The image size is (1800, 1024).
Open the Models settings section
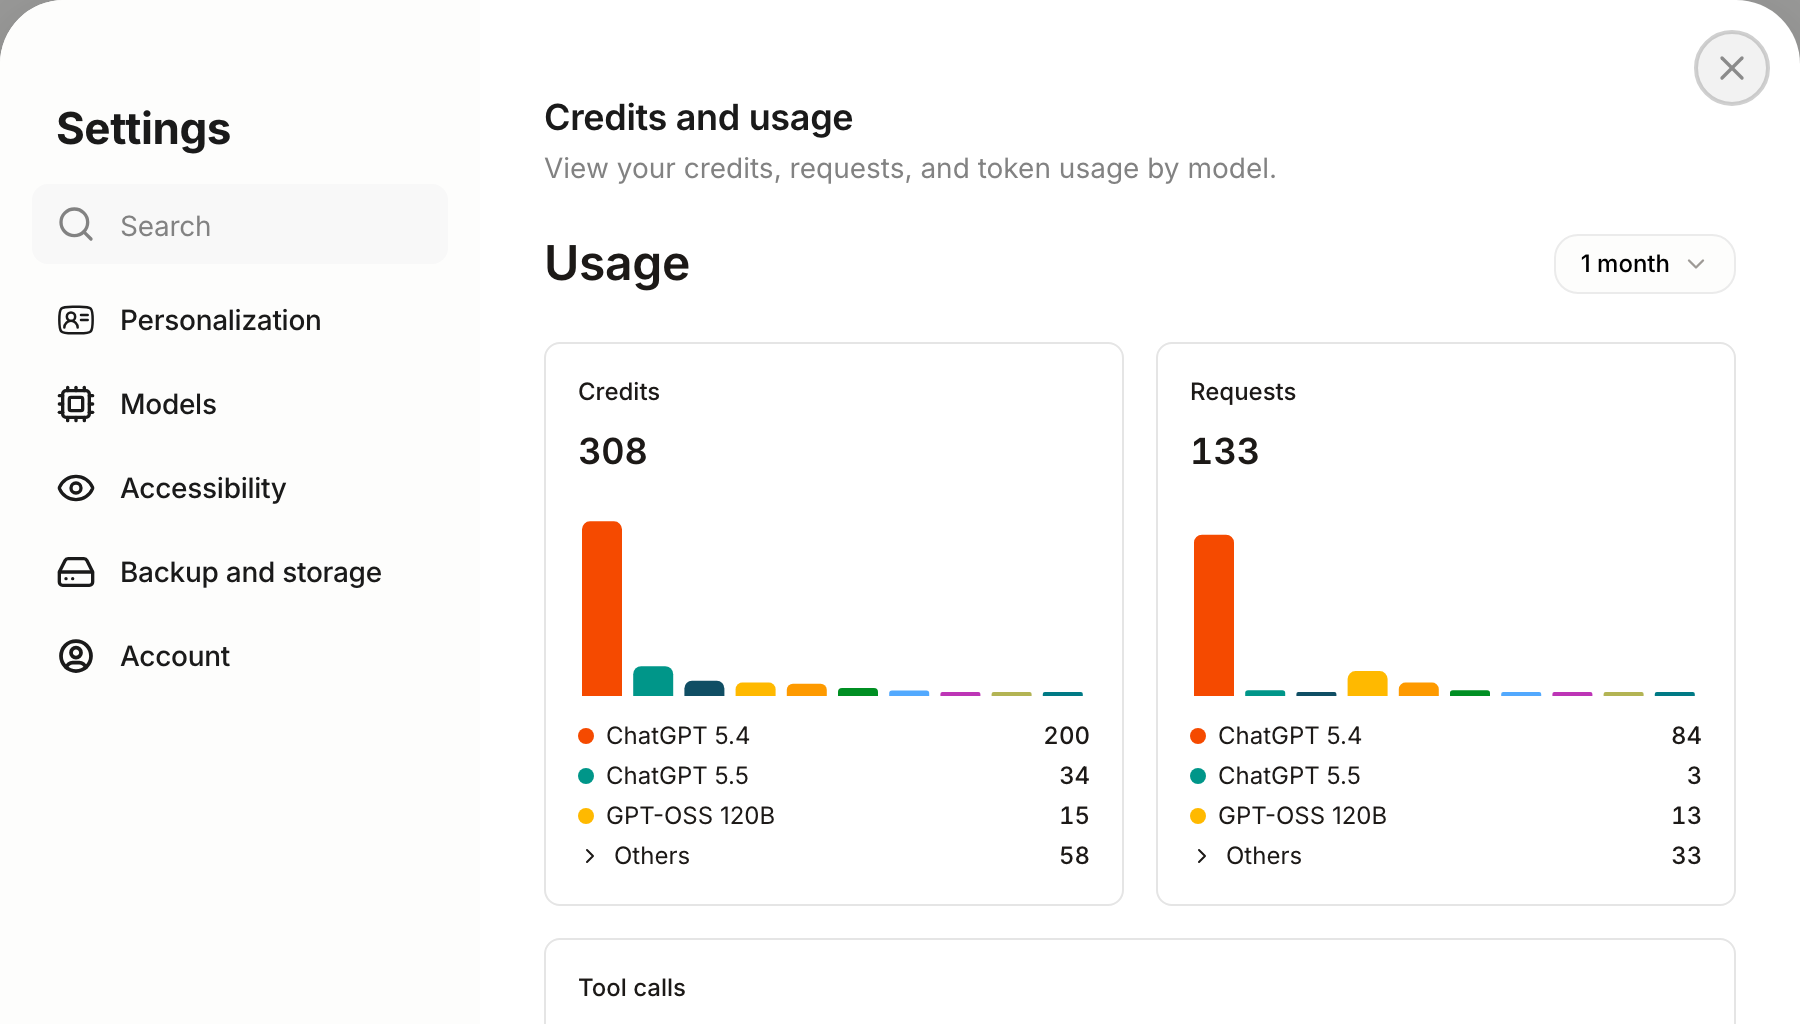(x=240, y=404)
